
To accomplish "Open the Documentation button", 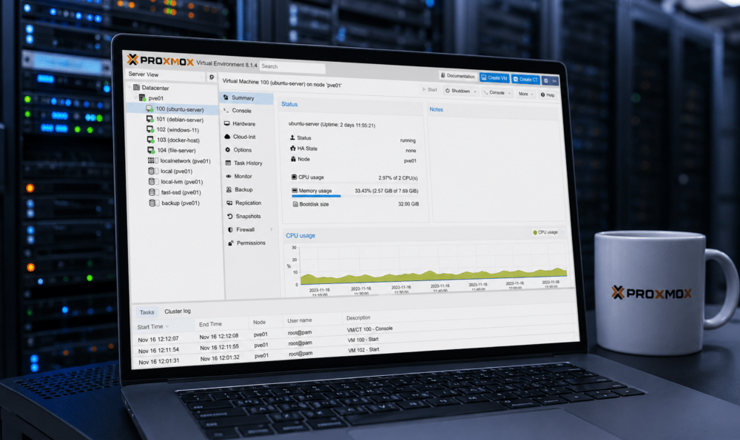I will [458, 76].
